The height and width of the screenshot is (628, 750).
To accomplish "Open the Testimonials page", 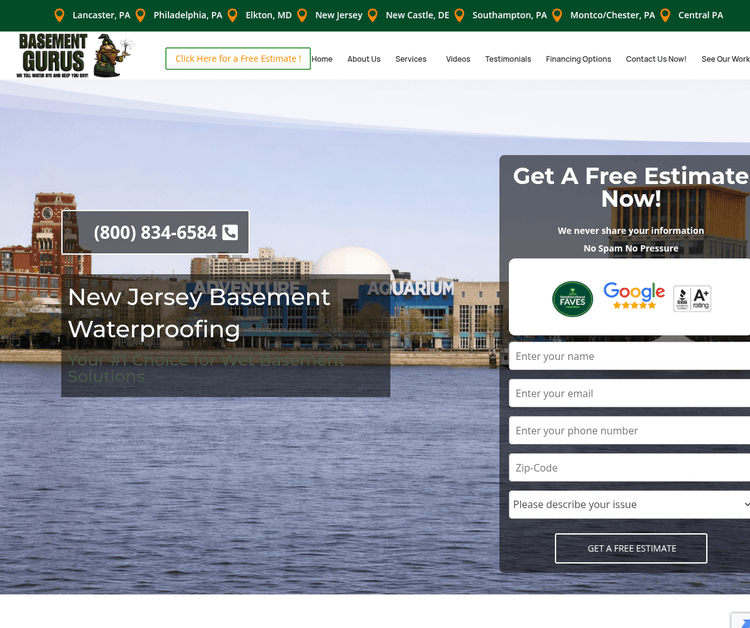I will click(x=508, y=59).
